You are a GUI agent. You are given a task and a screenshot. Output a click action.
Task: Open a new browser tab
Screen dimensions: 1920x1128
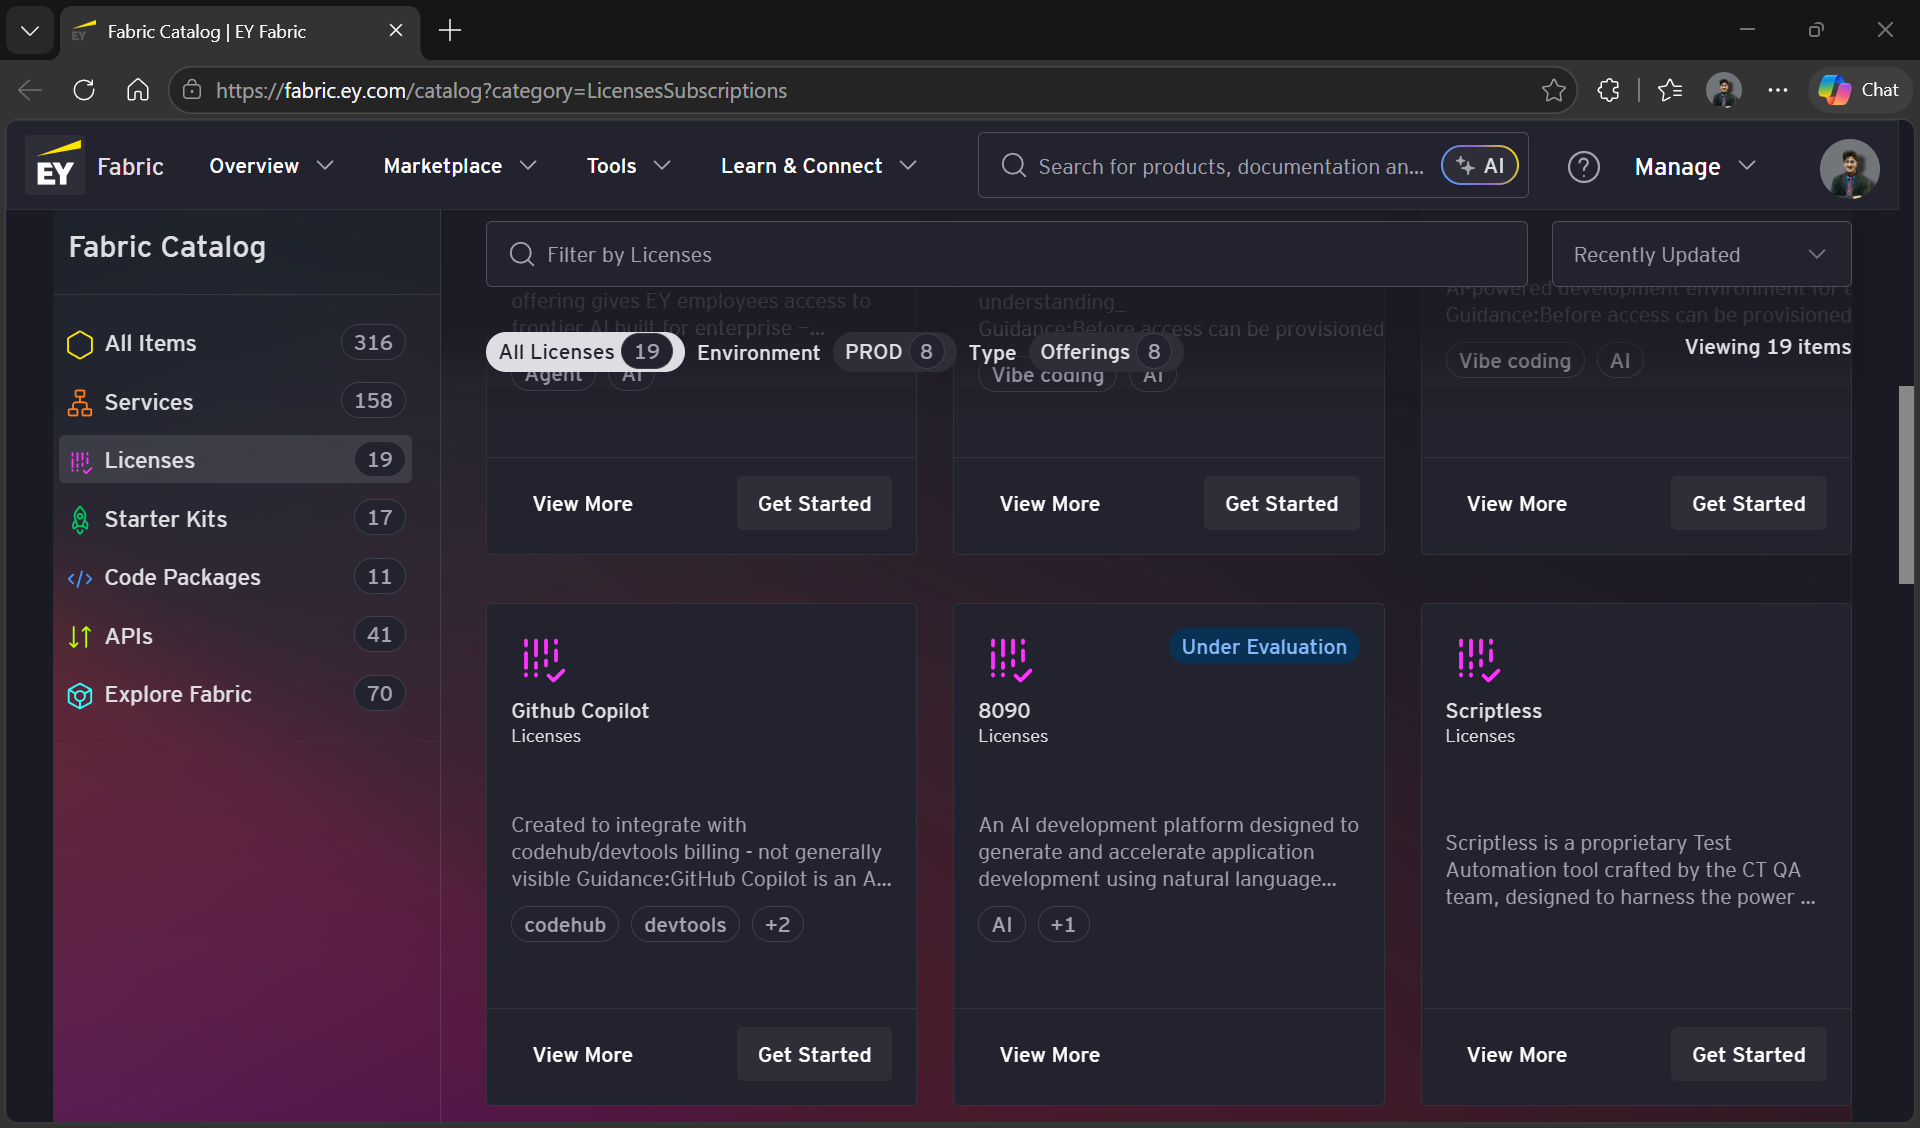tap(450, 31)
